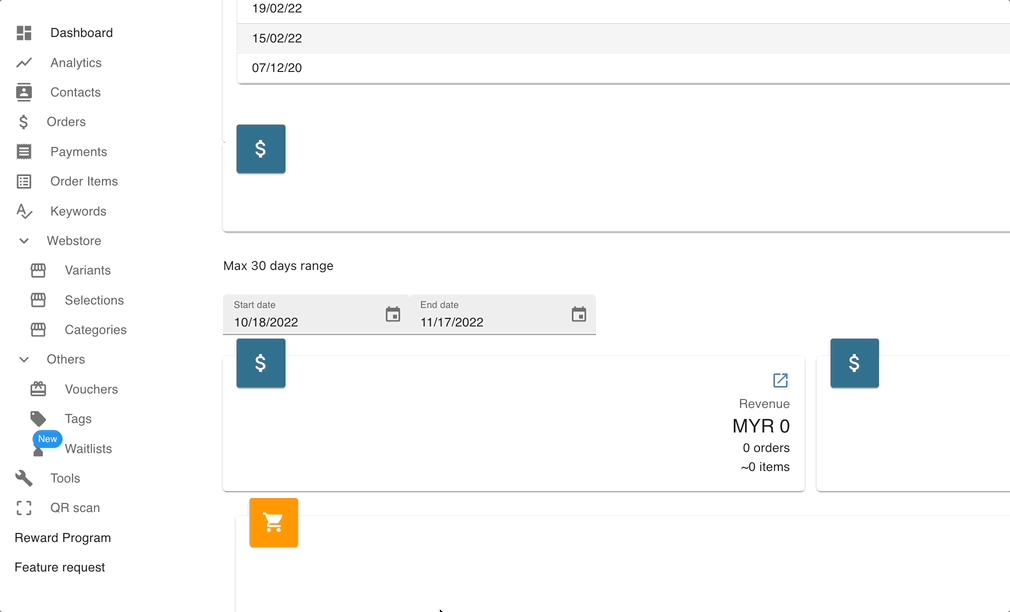
Task: Select Variants under Webstore
Action: [87, 270]
